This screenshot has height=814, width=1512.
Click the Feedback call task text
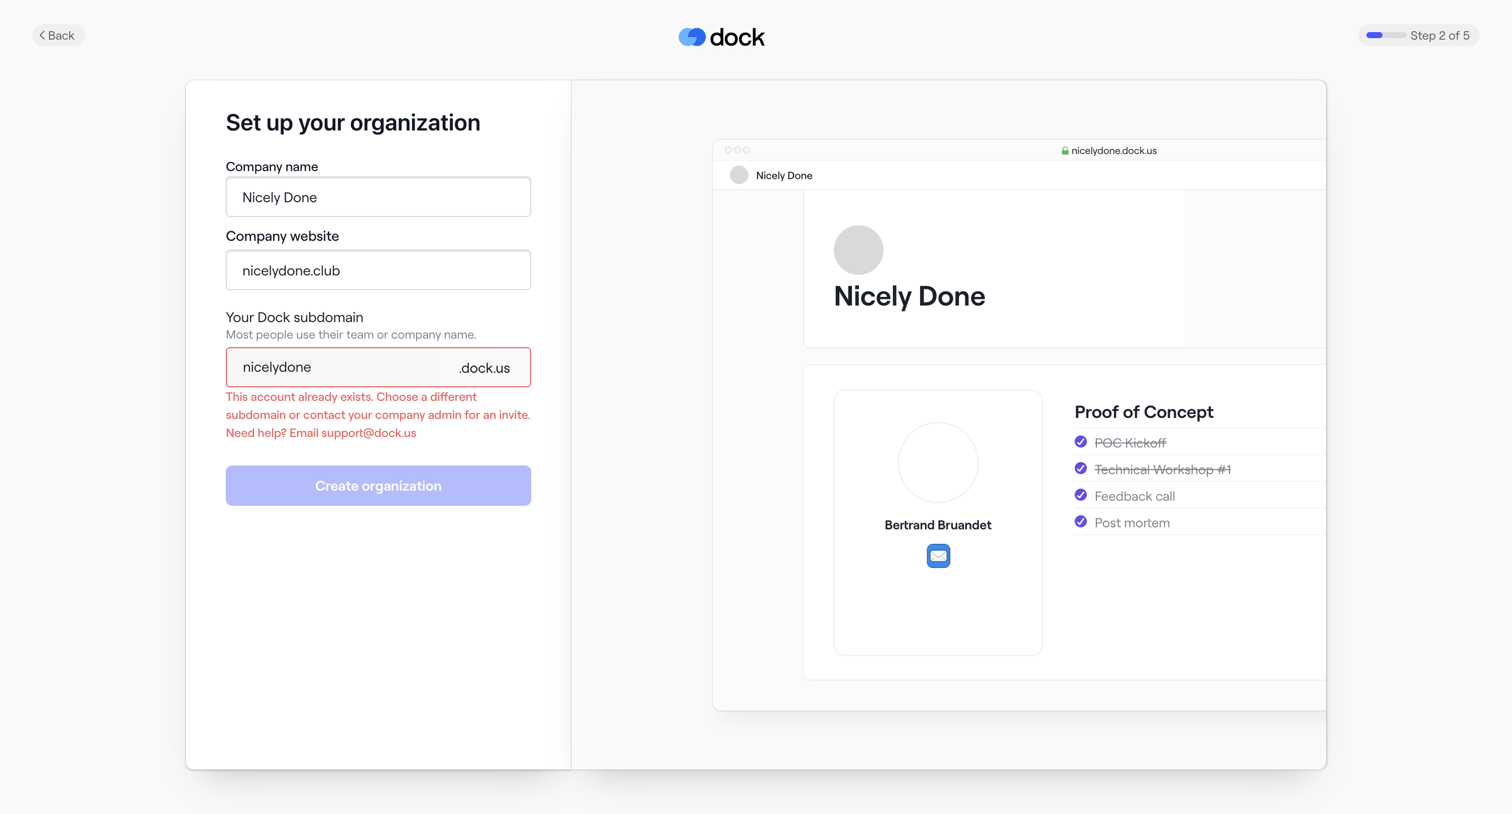tap(1135, 496)
